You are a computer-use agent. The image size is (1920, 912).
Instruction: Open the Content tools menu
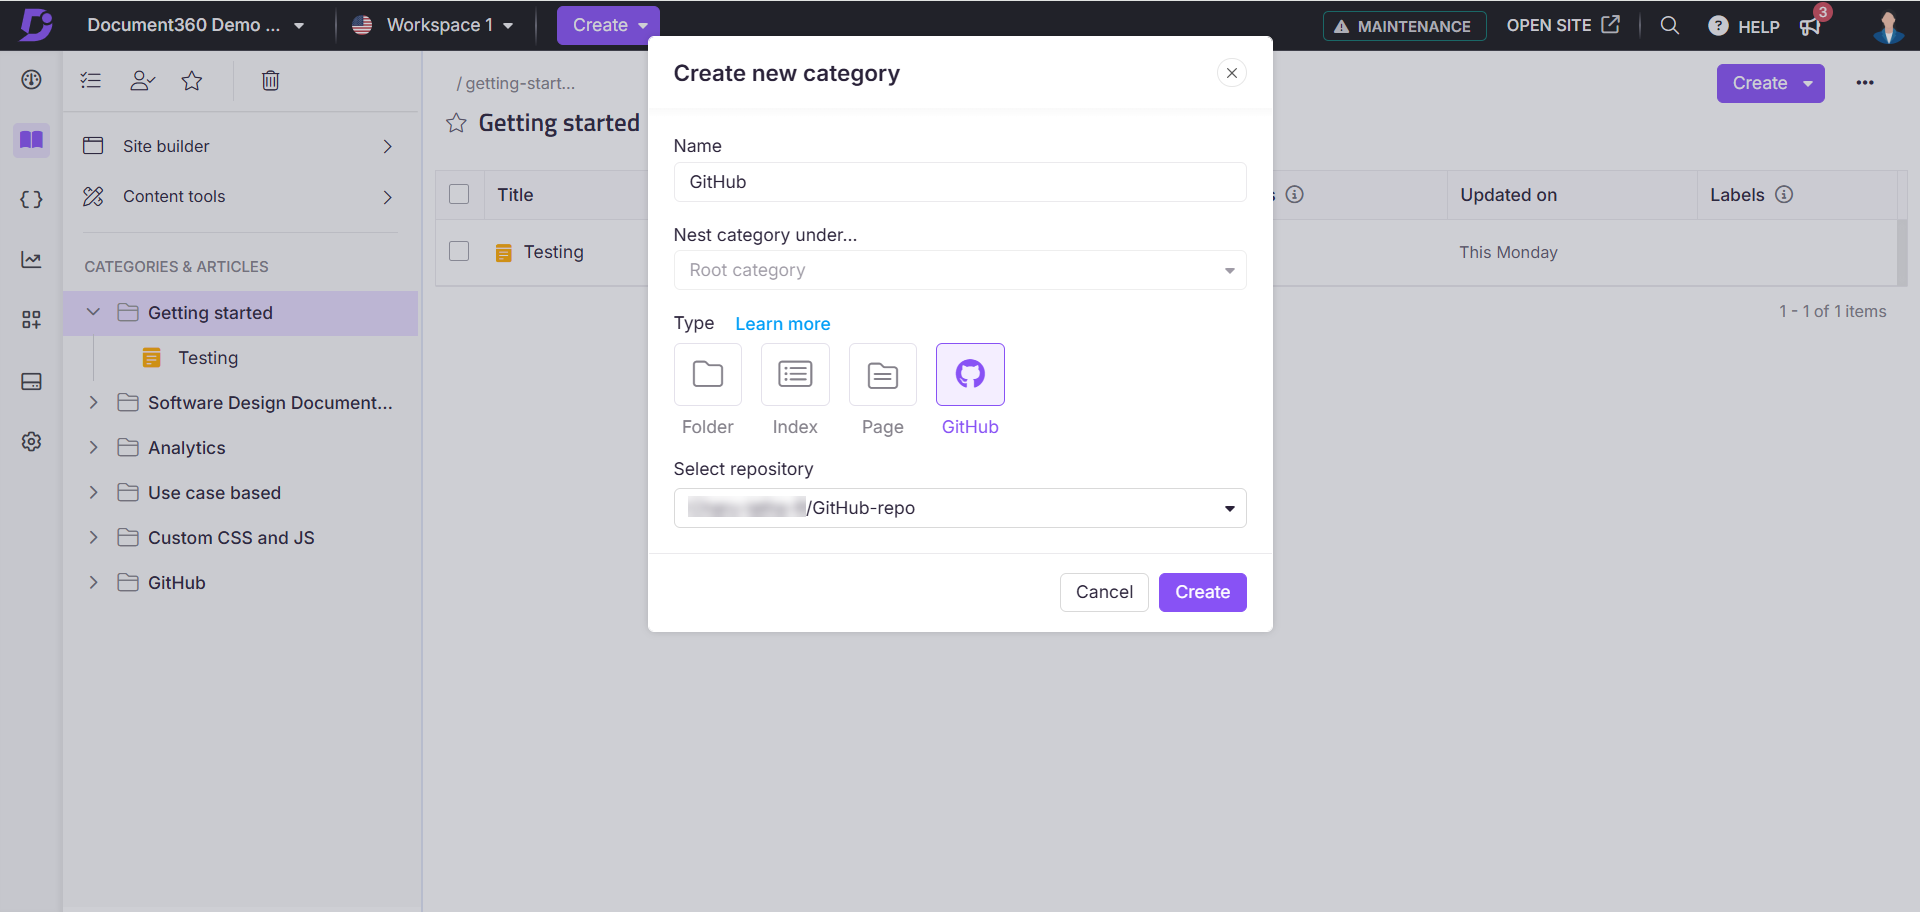240,196
